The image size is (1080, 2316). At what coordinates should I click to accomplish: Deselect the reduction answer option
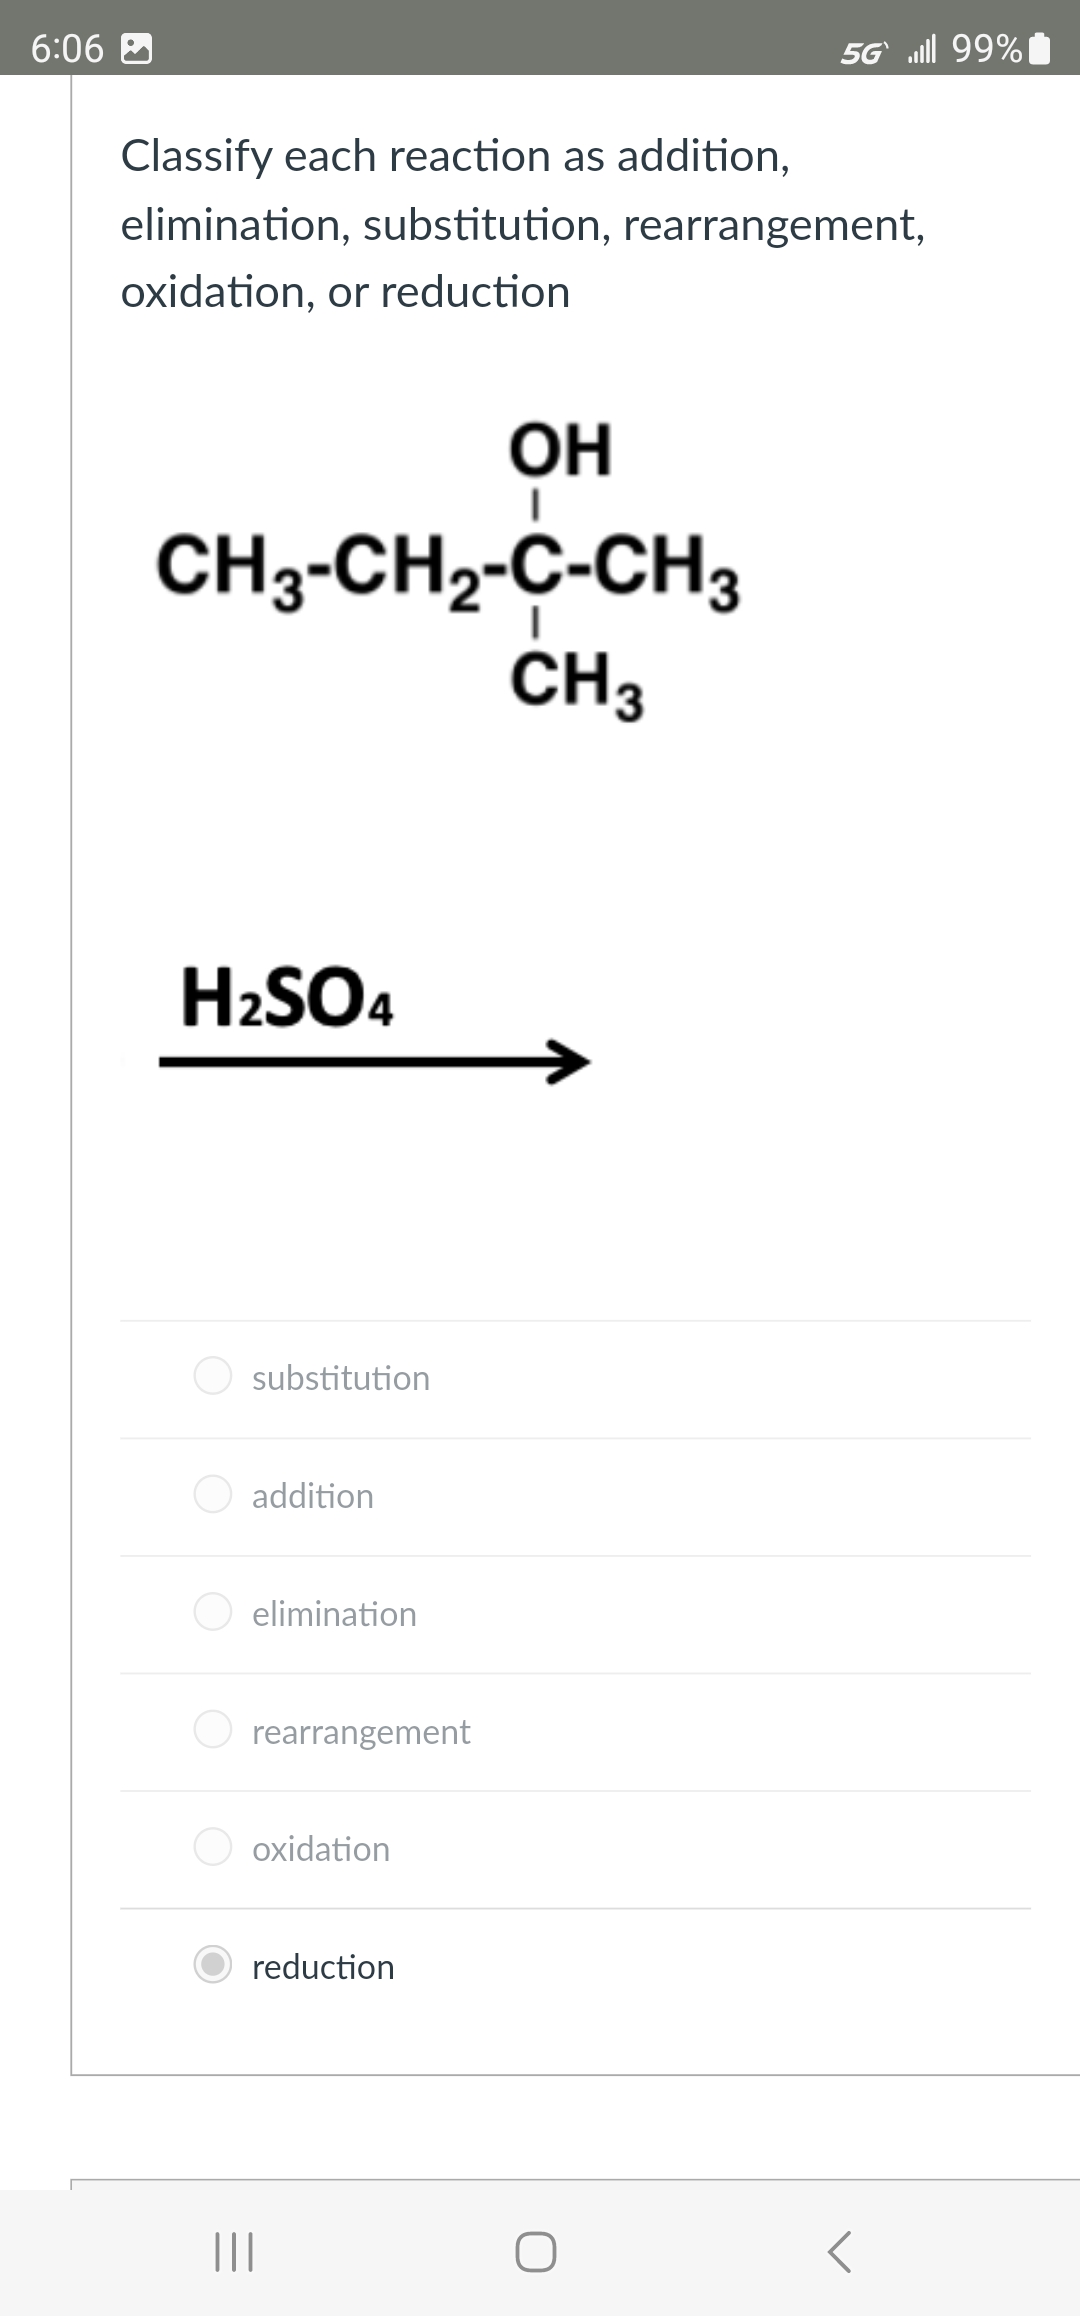tap(213, 1966)
